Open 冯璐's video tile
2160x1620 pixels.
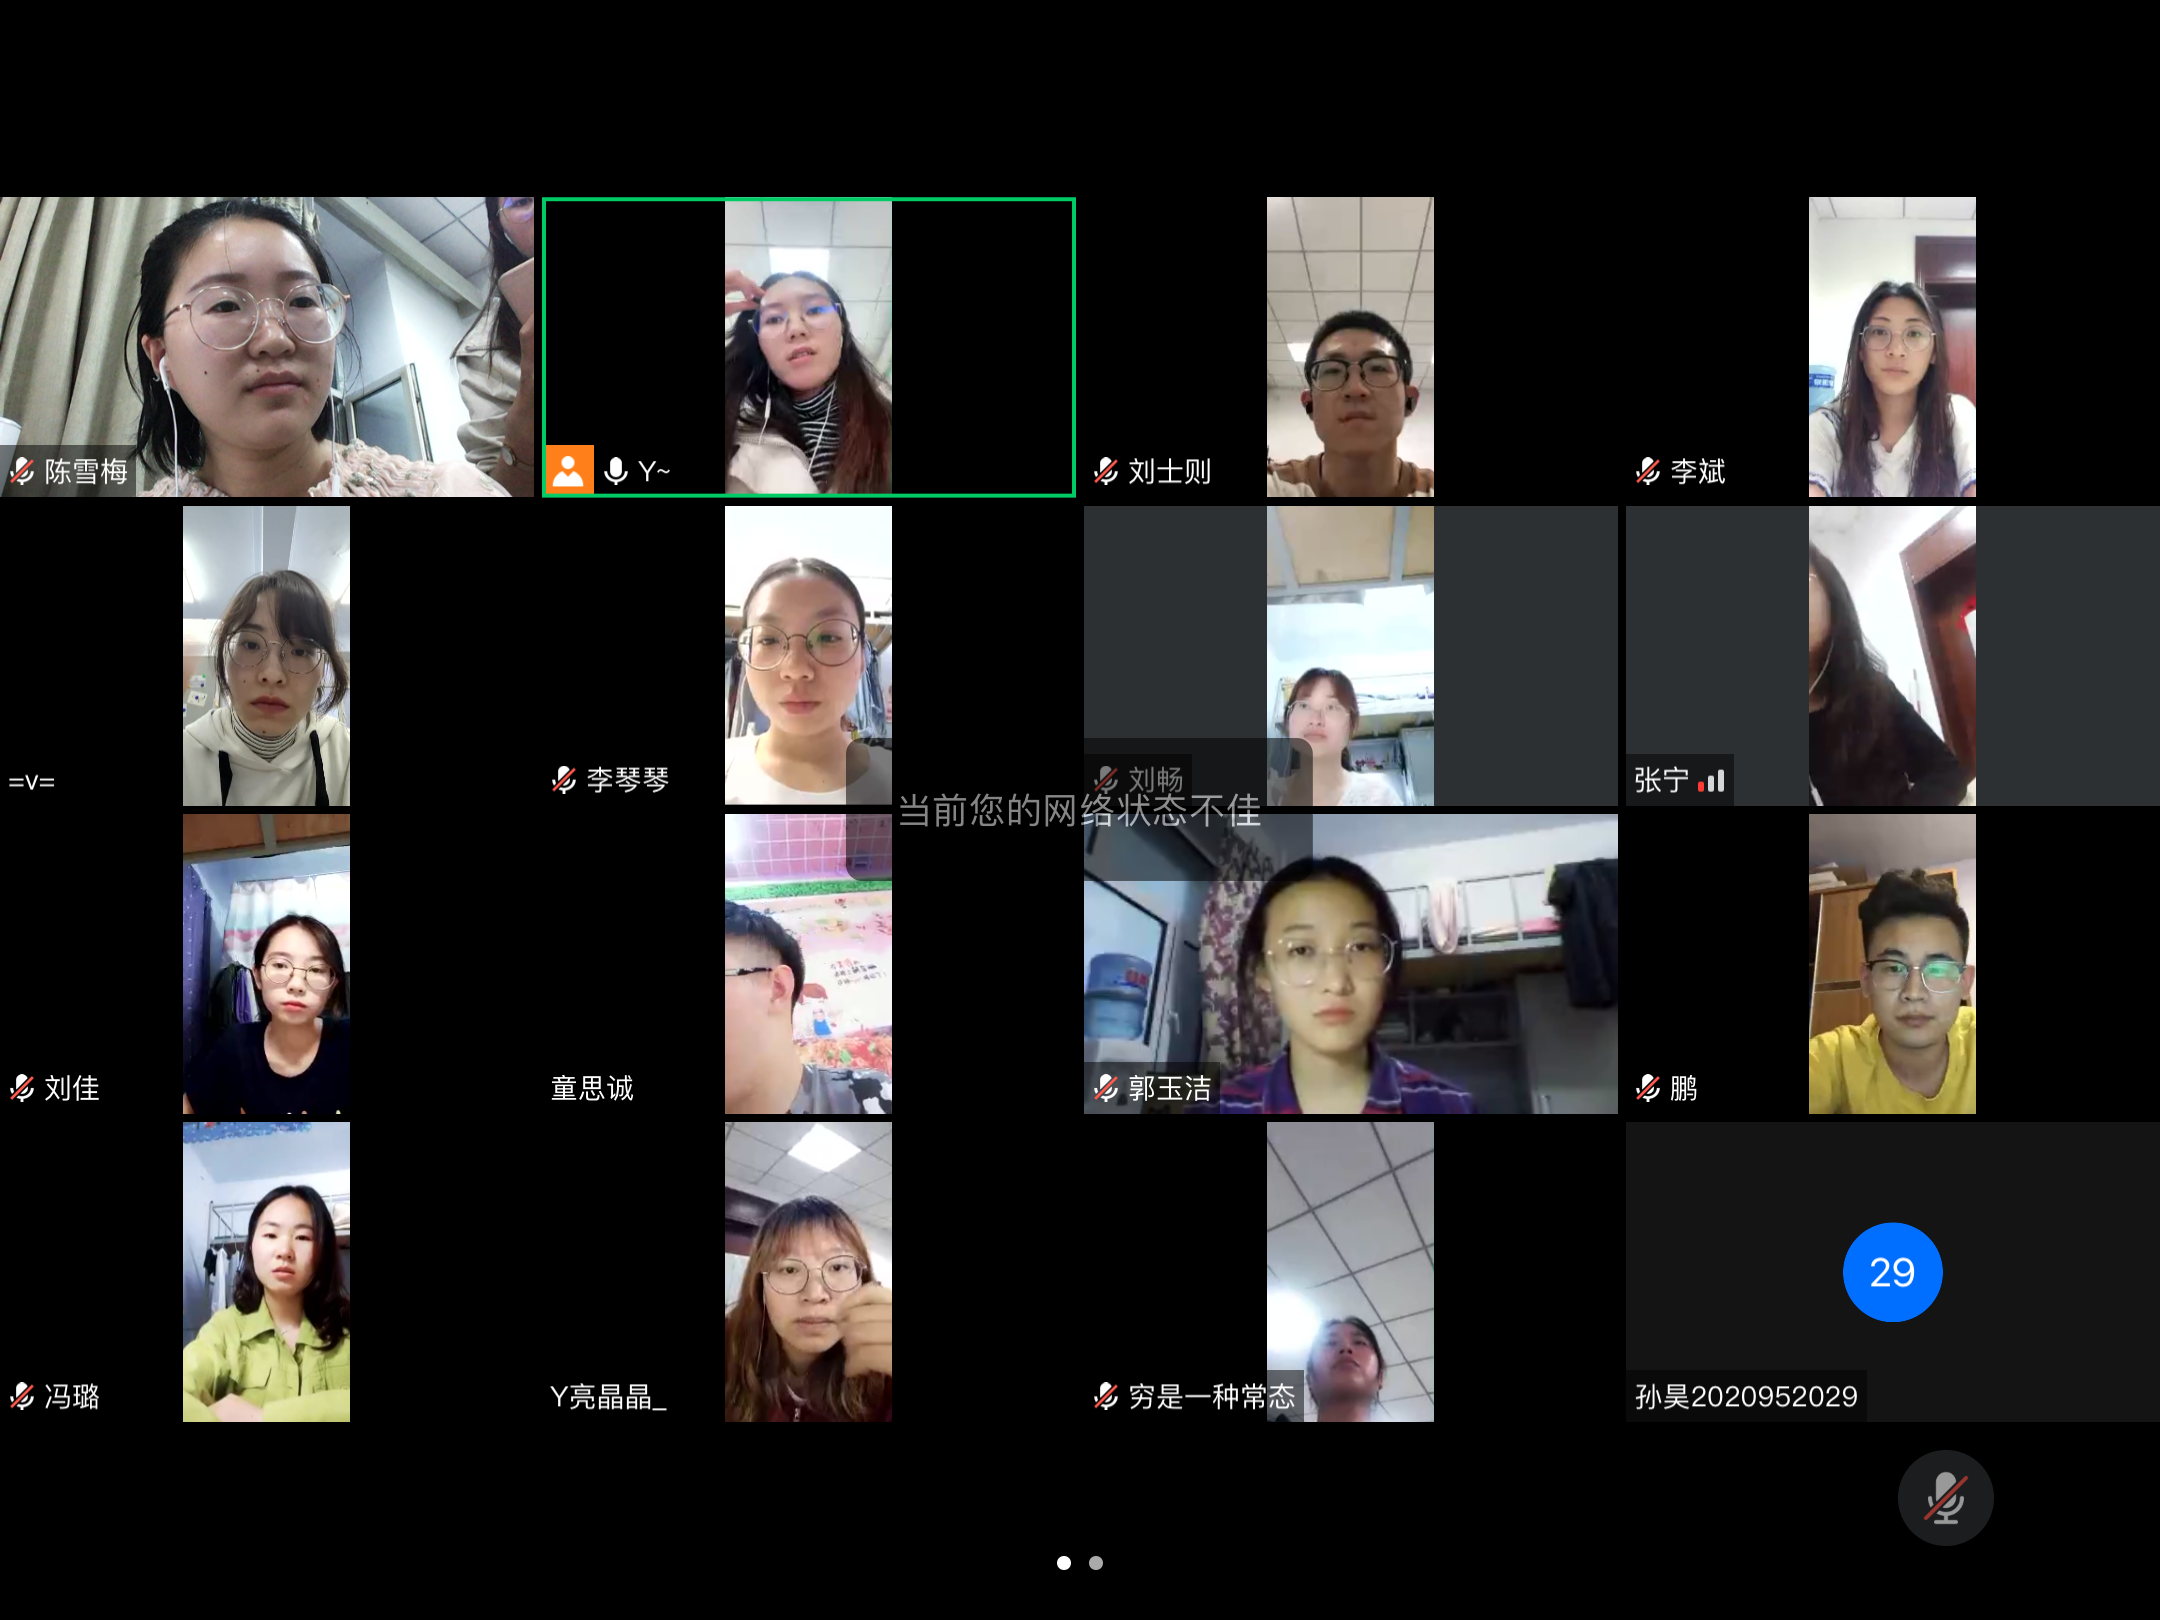point(267,1272)
